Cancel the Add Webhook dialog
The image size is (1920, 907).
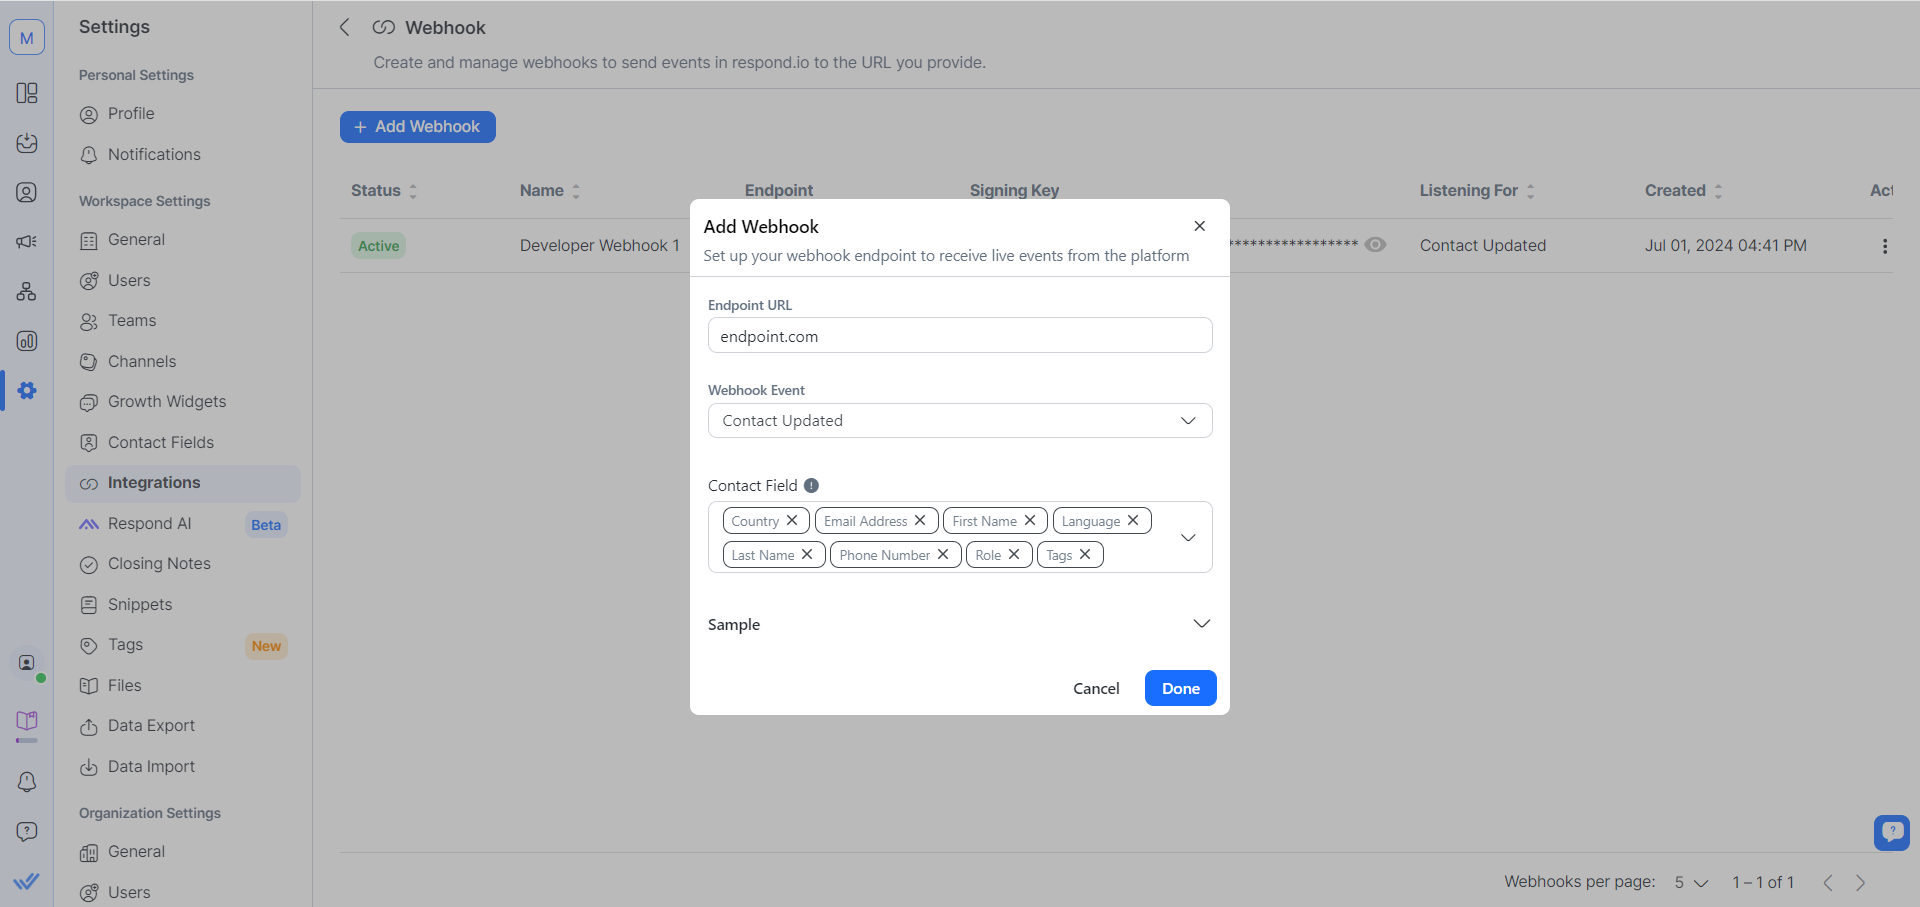tap(1096, 688)
